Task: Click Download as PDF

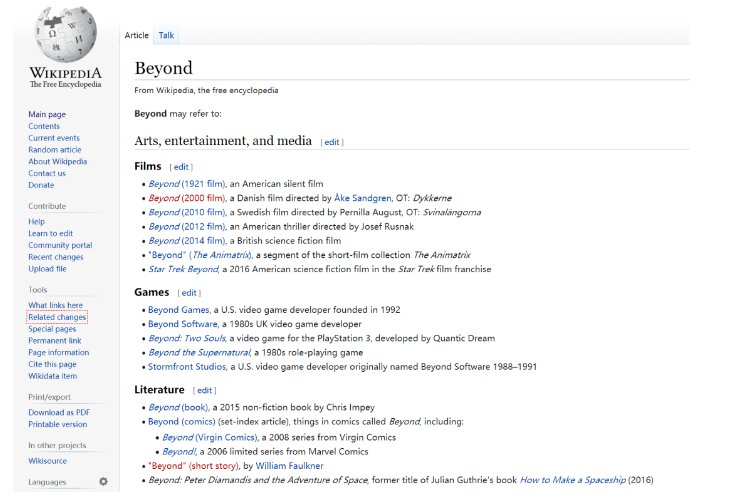Action: (x=59, y=412)
